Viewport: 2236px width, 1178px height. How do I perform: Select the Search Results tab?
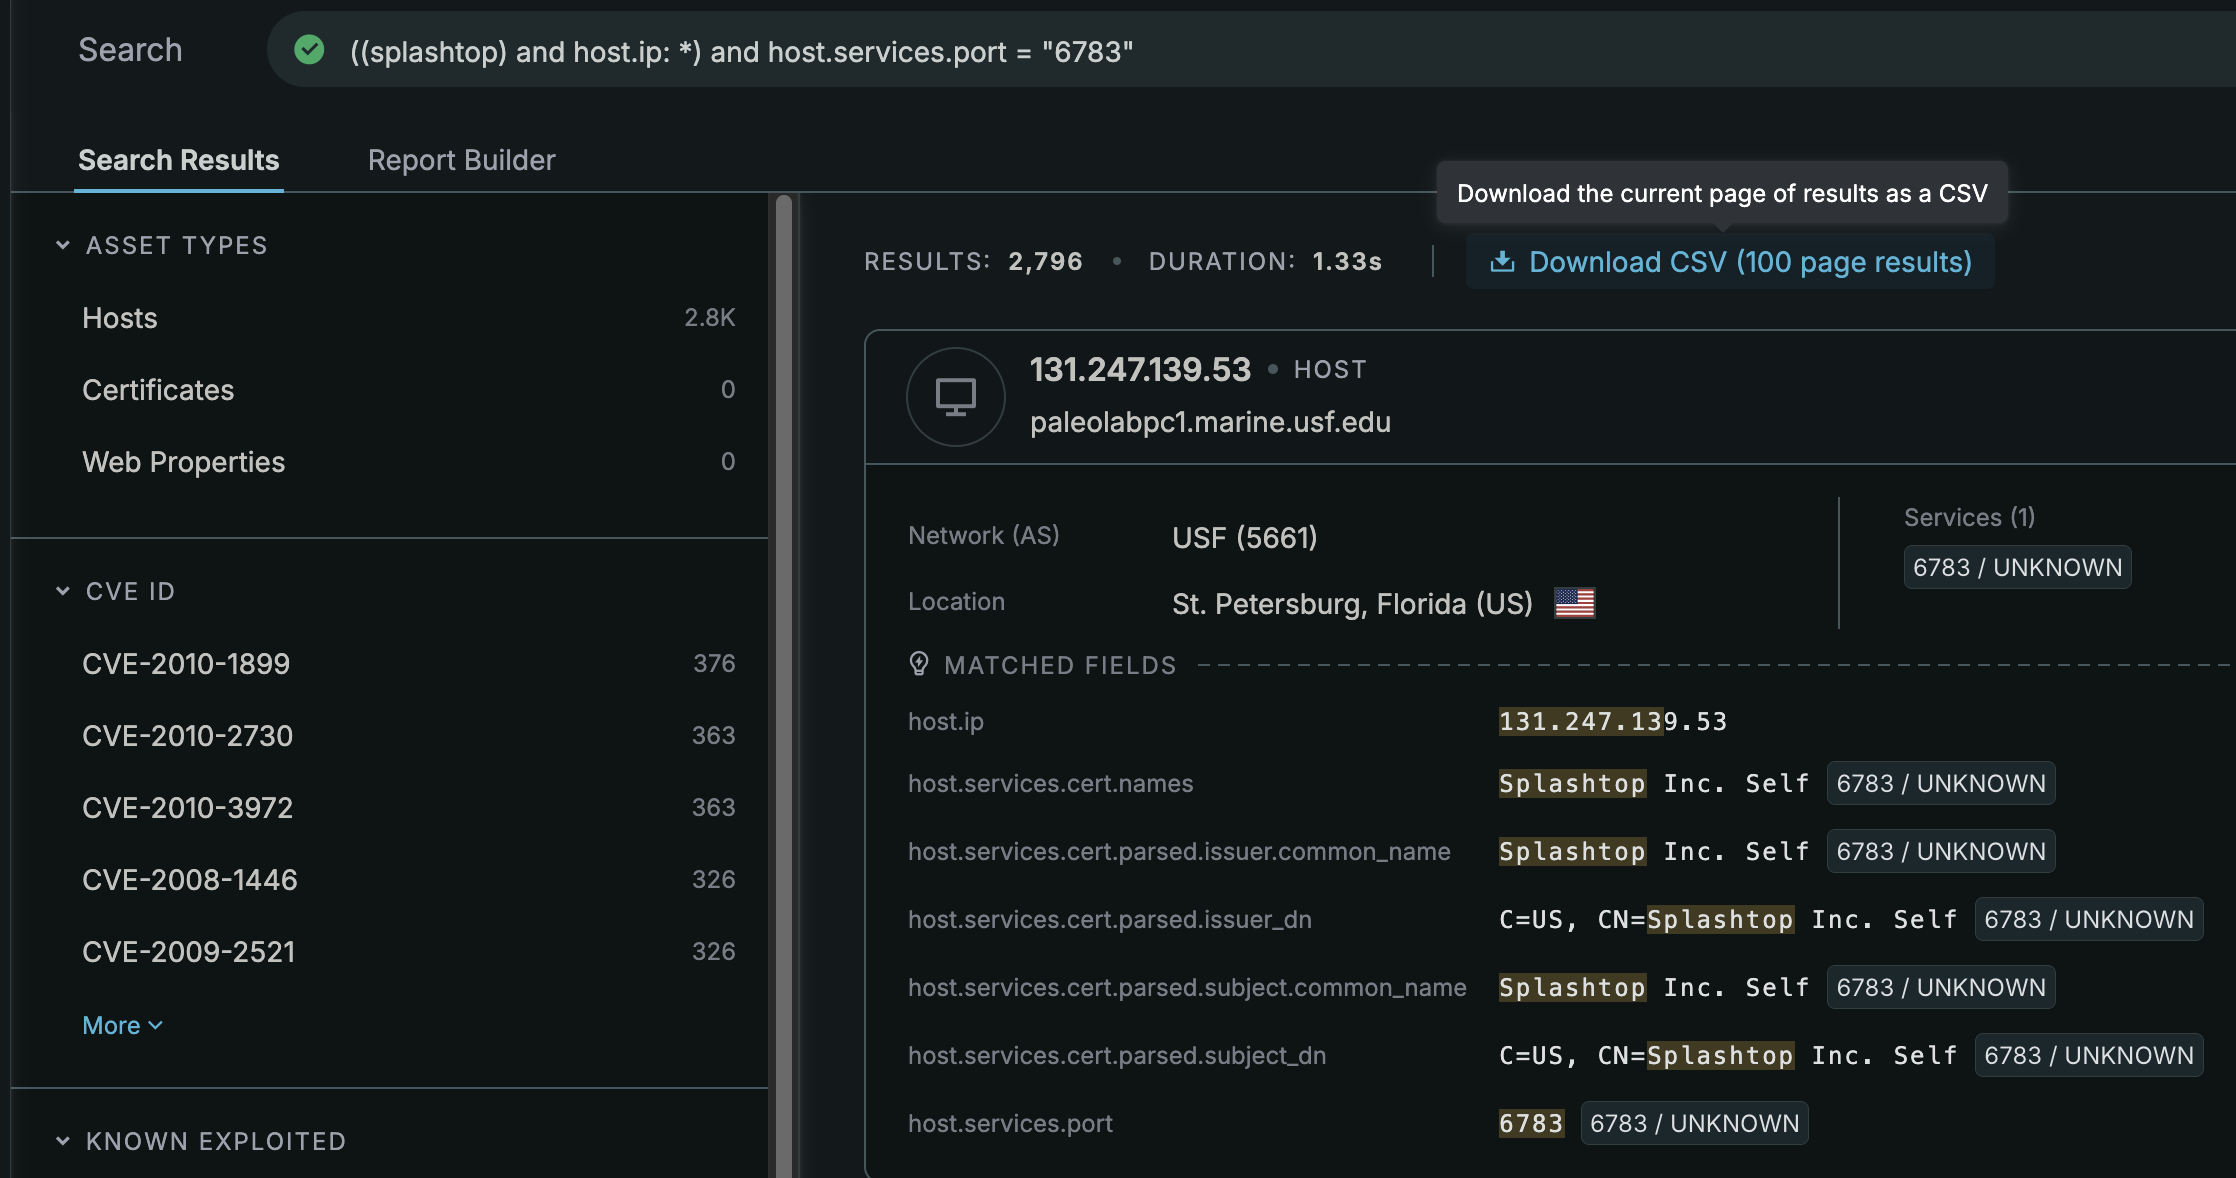click(179, 160)
